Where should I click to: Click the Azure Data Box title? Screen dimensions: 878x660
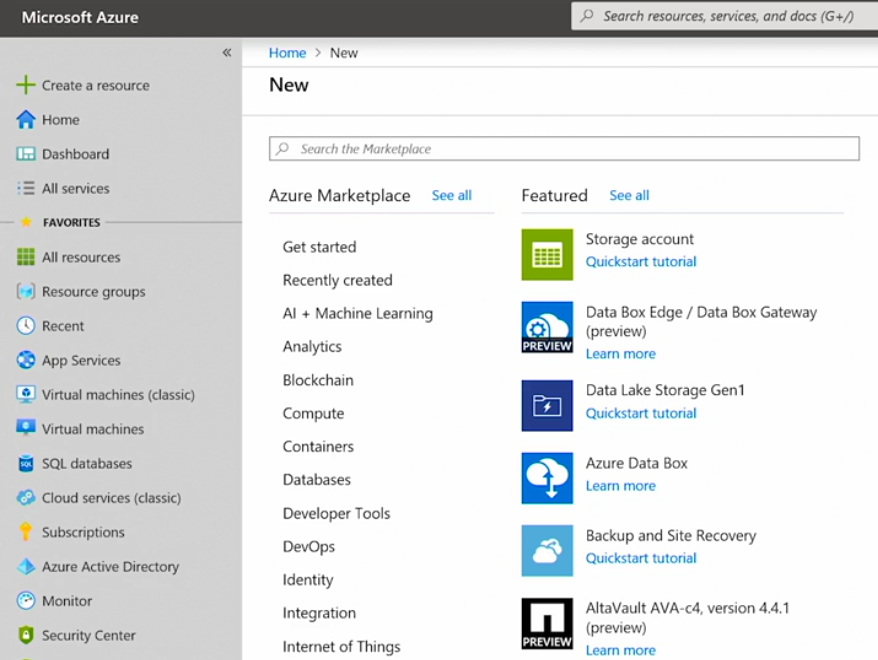pyautogui.click(x=636, y=463)
